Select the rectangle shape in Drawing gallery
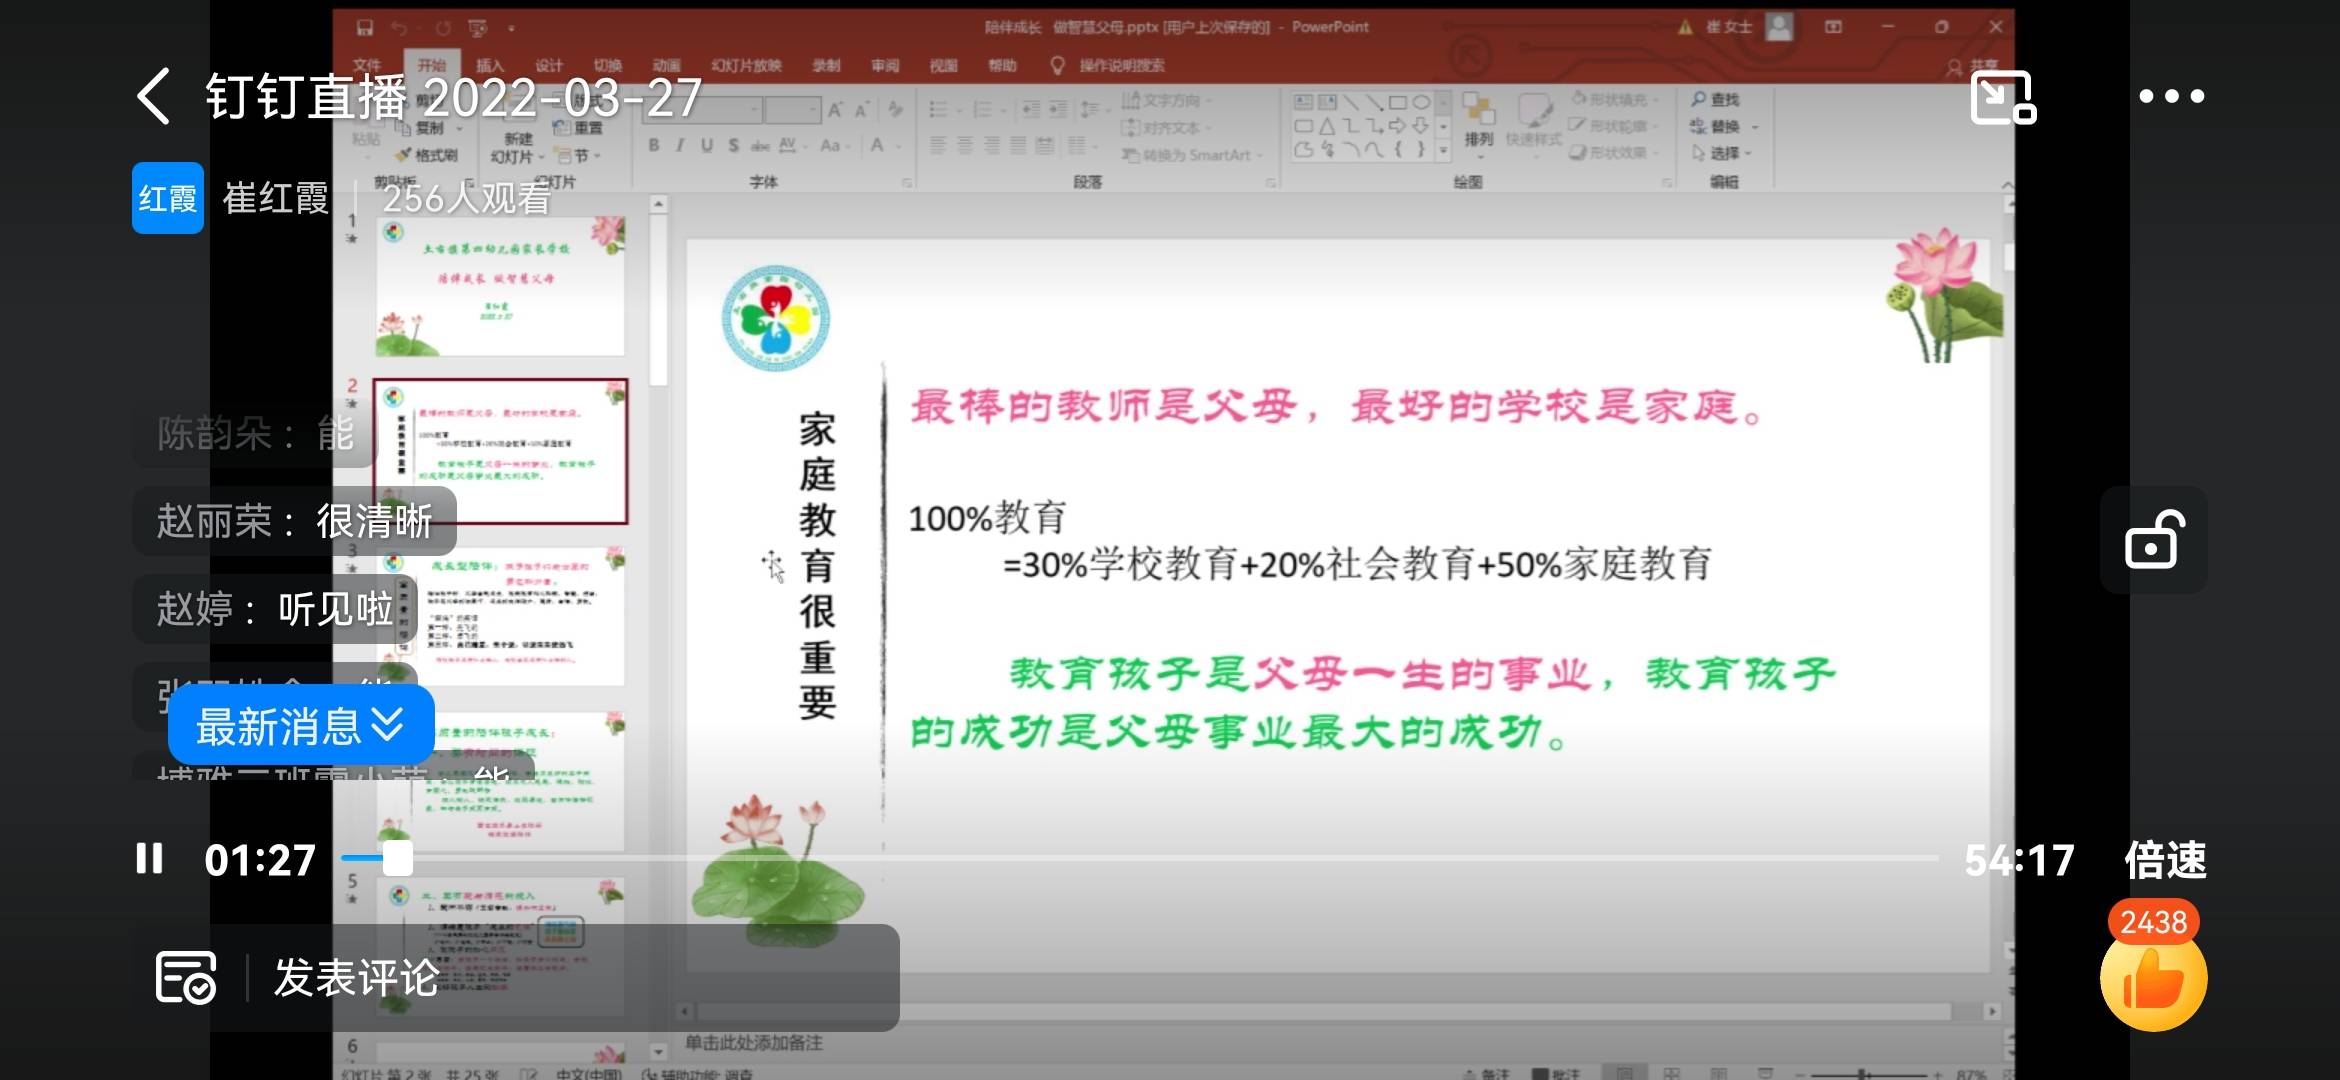 (1400, 102)
